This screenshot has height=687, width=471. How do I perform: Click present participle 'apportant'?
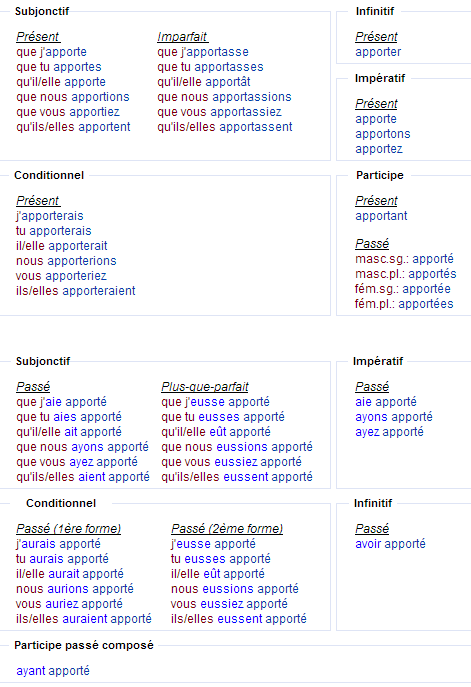pyautogui.click(x=381, y=216)
